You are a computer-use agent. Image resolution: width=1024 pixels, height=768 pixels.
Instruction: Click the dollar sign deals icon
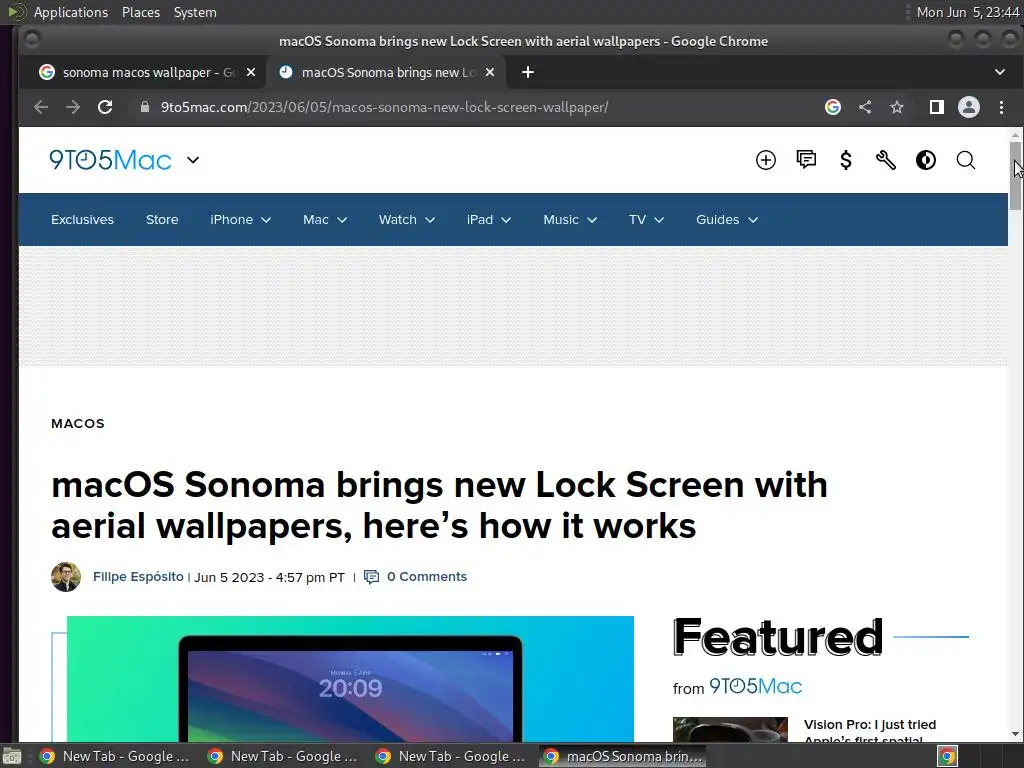coord(846,160)
